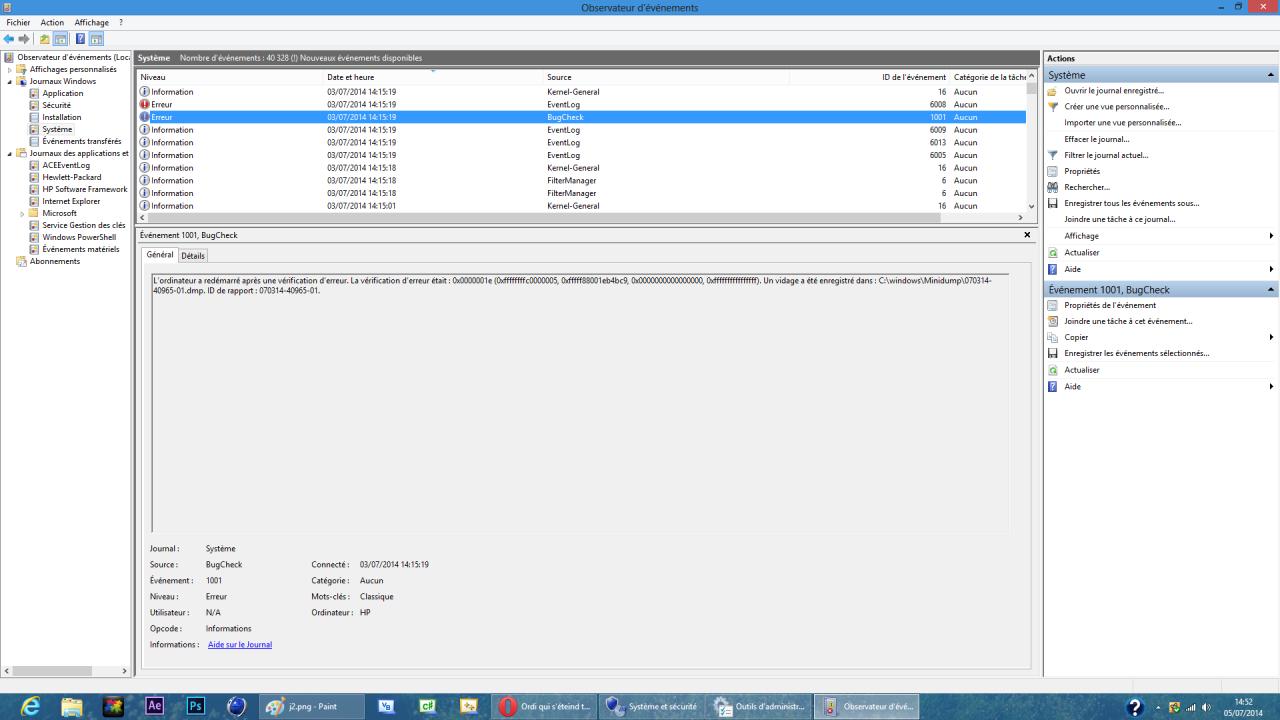Open After Effects from the taskbar

pos(154,706)
